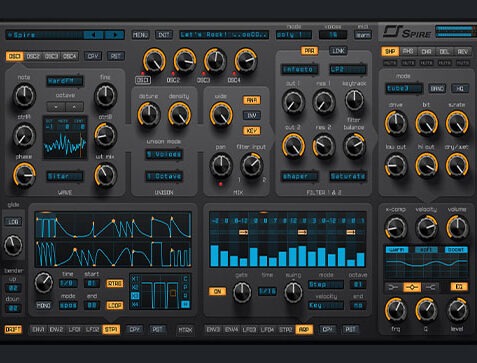This screenshot has width=477, height=363.
Task: Open the infecto filter type dropdown
Action: click(299, 69)
